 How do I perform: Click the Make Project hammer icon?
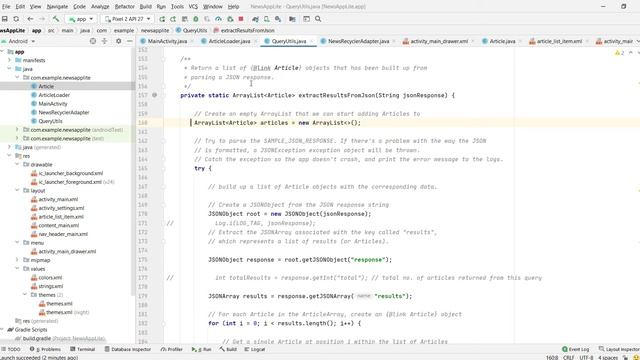coord(56,19)
